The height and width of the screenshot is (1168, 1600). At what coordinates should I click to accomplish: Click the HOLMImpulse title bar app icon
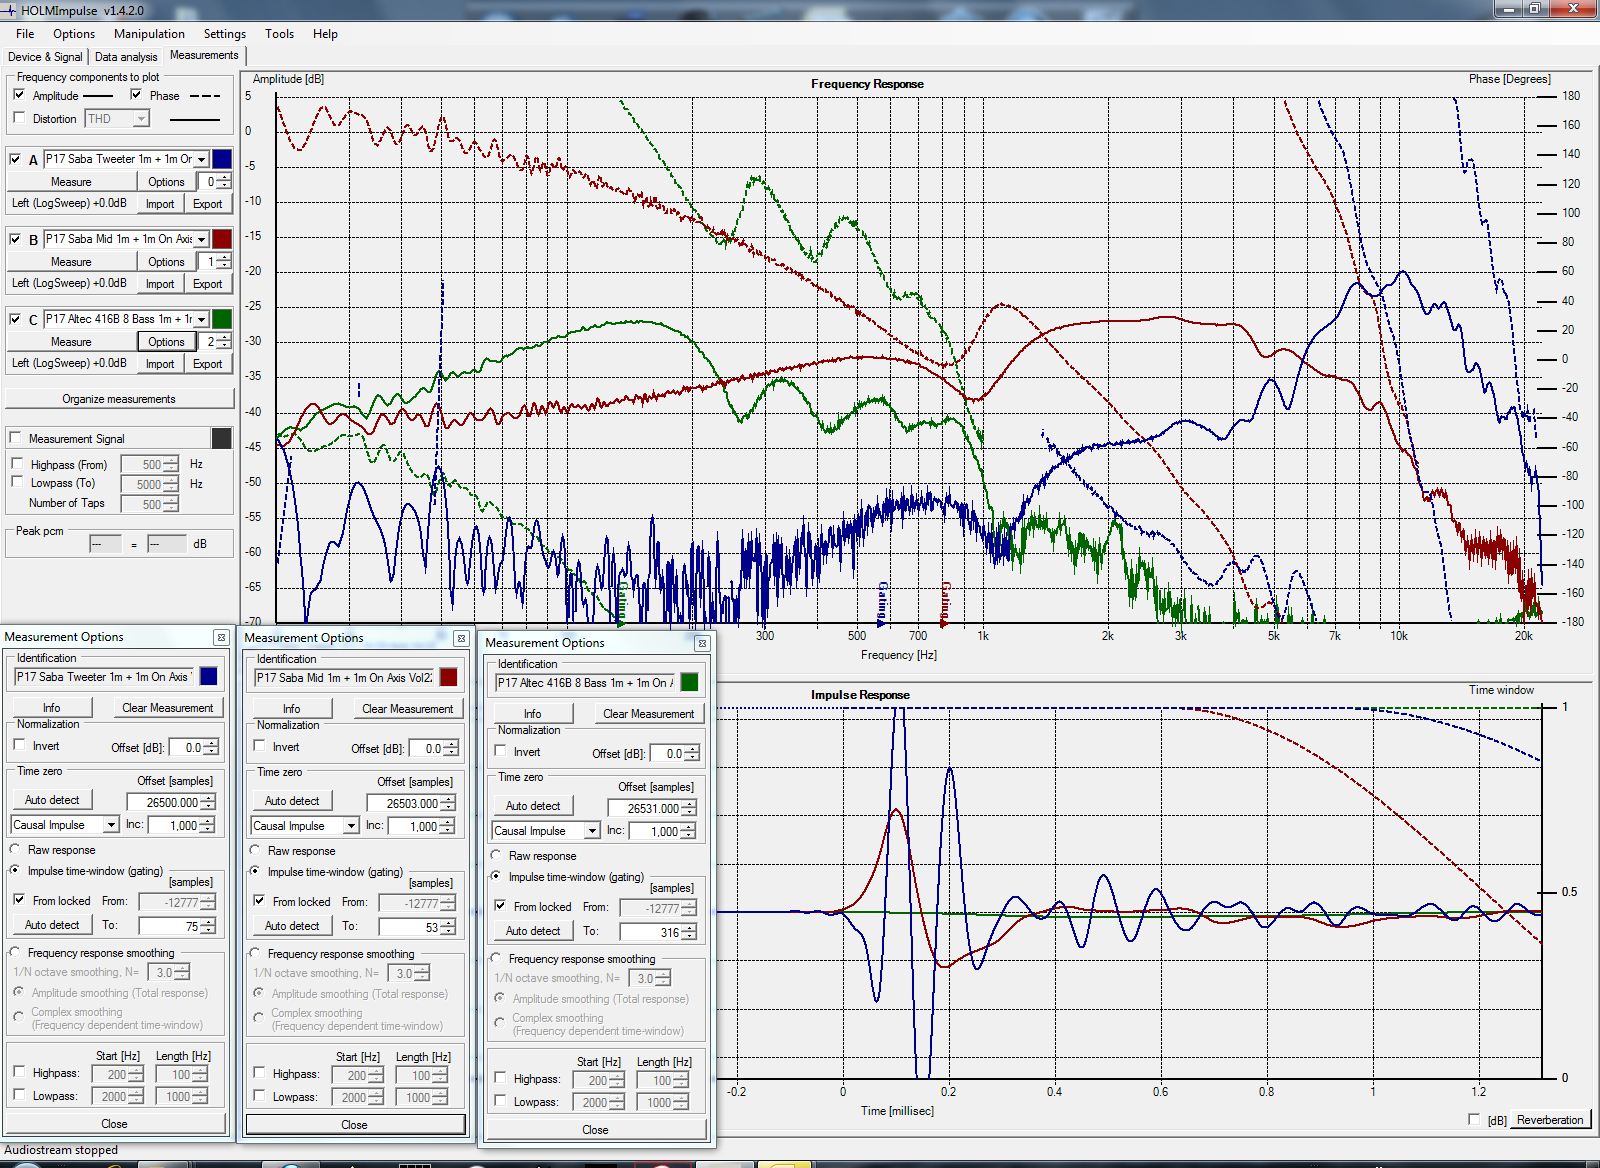pyautogui.click(x=9, y=10)
